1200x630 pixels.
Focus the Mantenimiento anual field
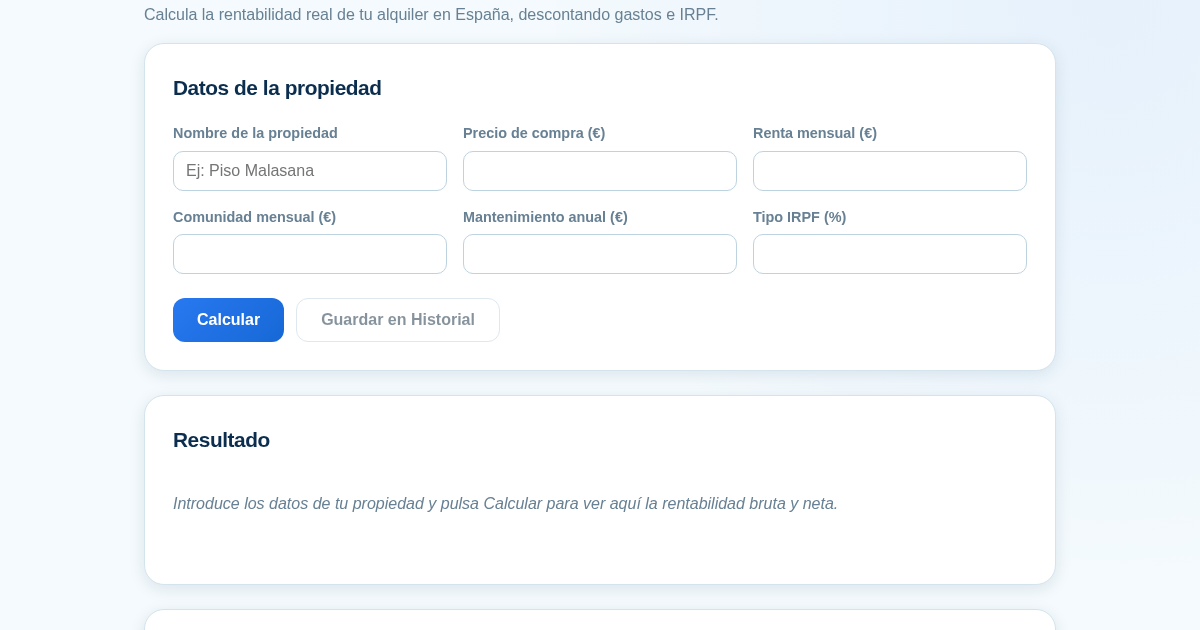(600, 254)
